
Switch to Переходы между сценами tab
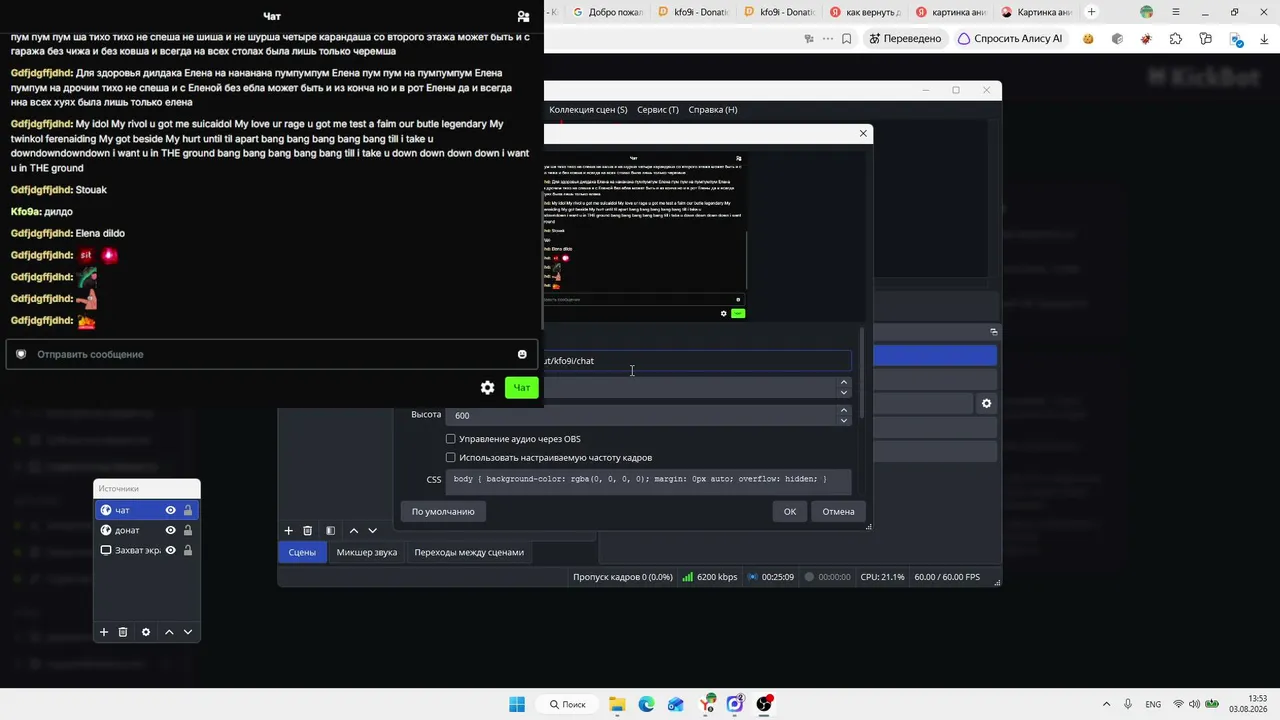(469, 552)
